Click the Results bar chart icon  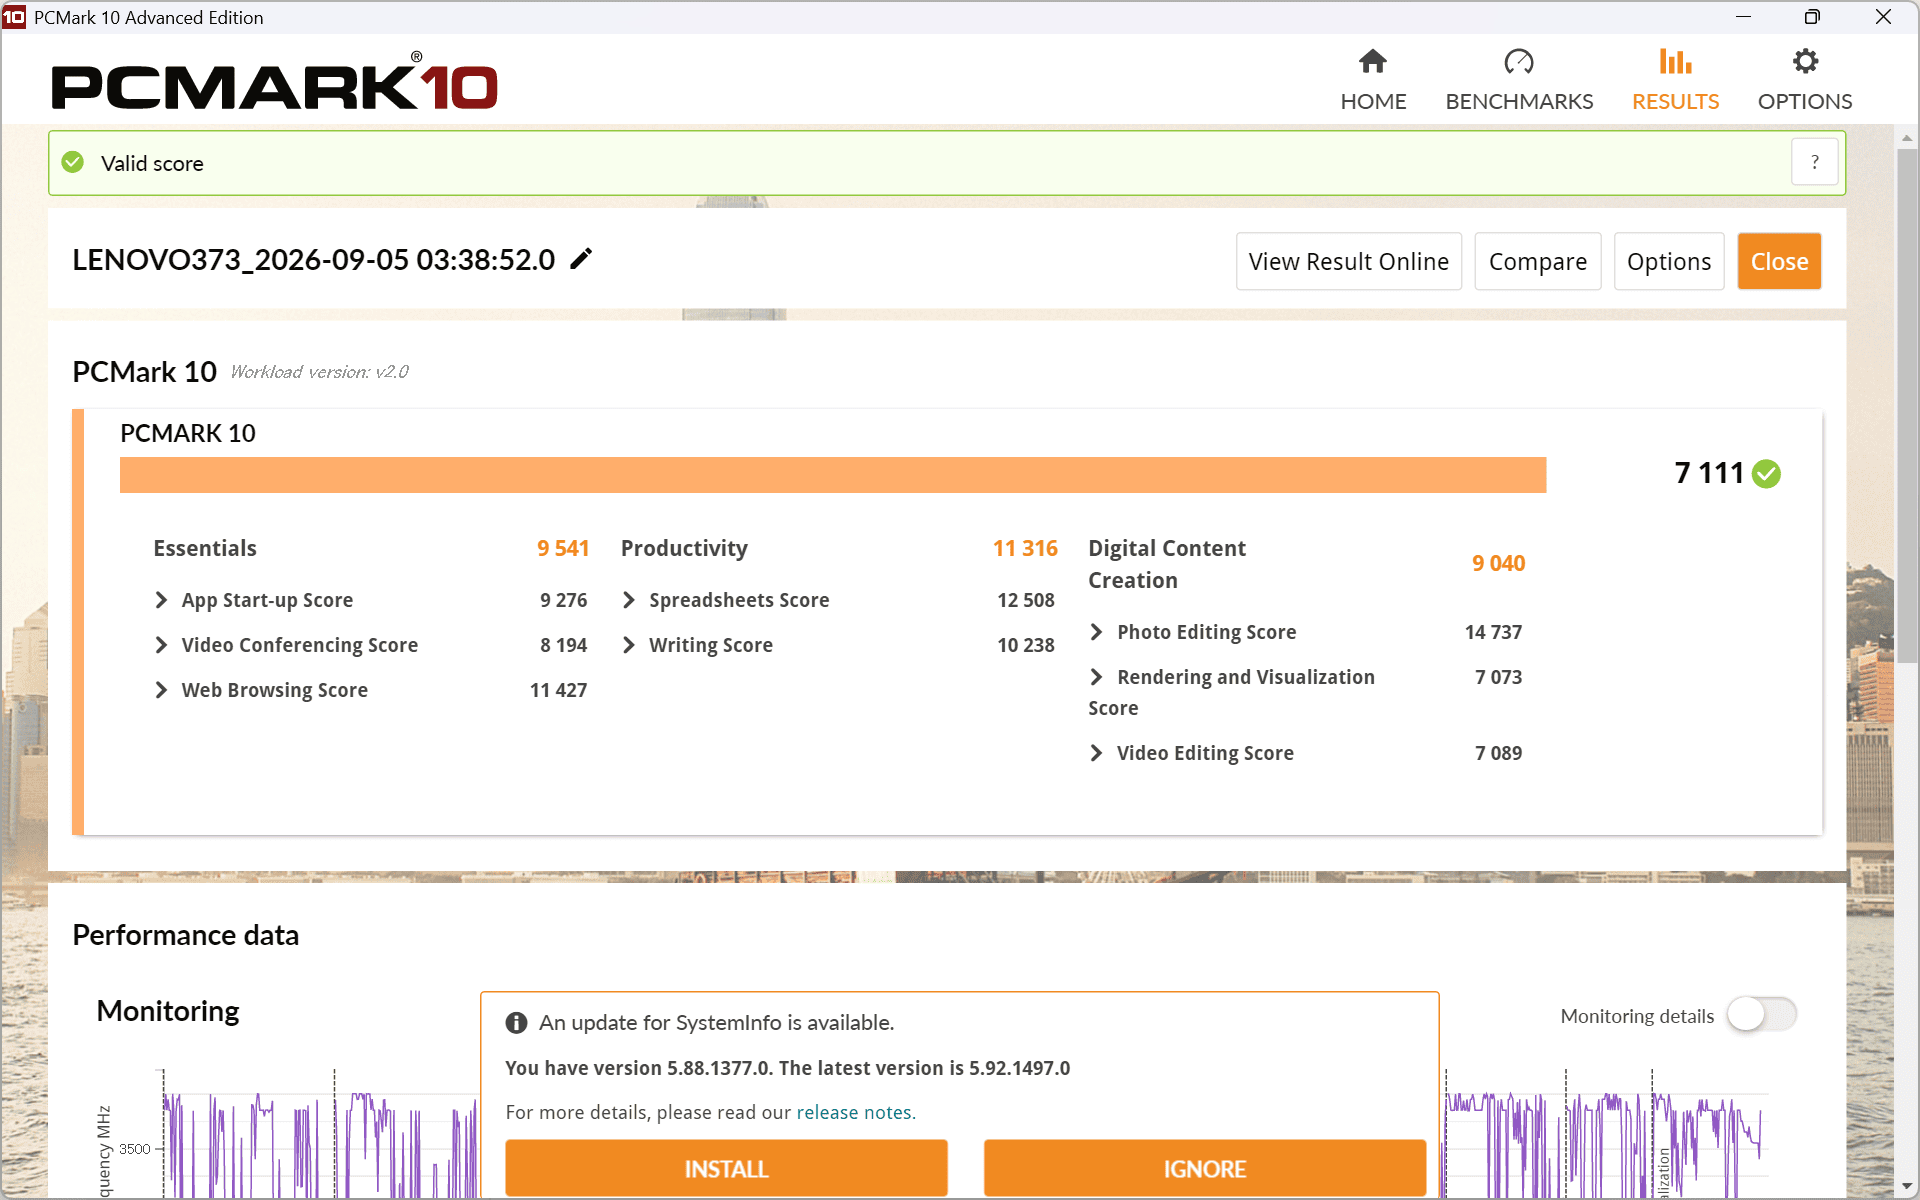(x=1675, y=62)
